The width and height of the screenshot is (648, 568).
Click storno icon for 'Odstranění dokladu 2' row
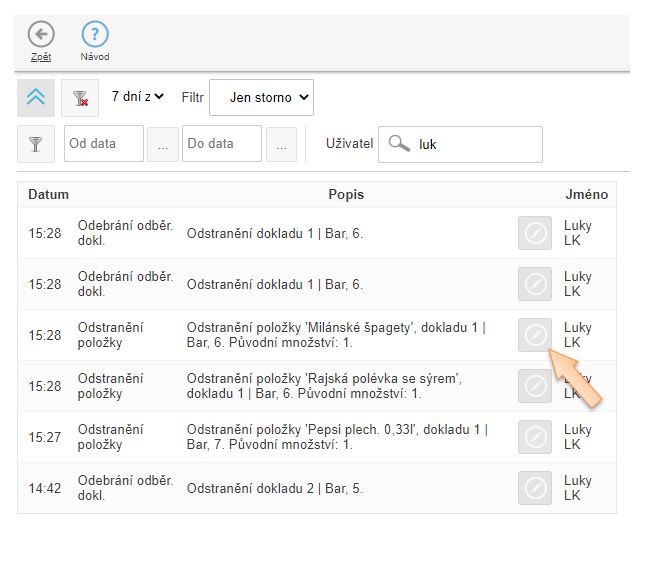tap(535, 488)
